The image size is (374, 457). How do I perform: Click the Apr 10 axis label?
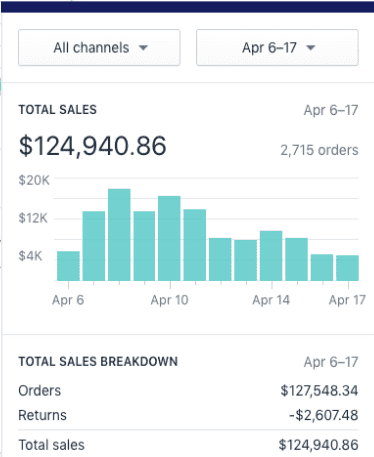click(x=170, y=300)
